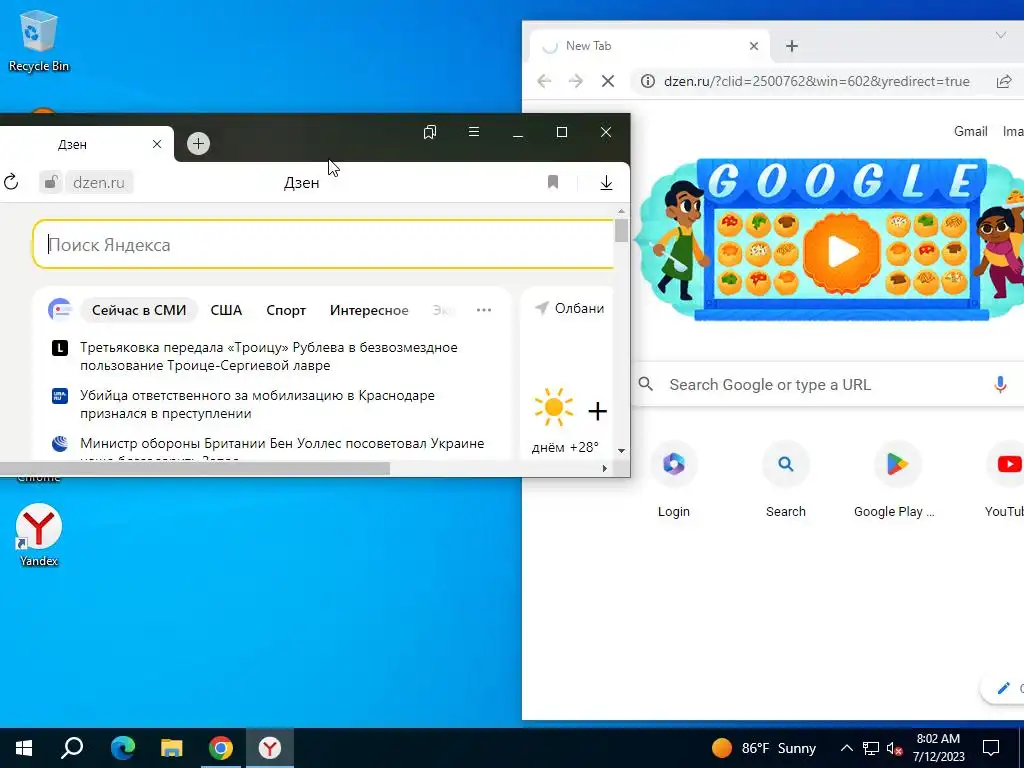Switch to Yandex browser on the taskbar

(270, 748)
